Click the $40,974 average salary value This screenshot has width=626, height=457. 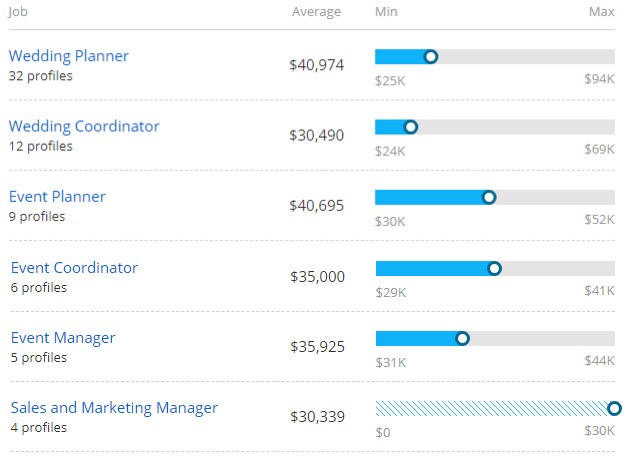point(316,65)
